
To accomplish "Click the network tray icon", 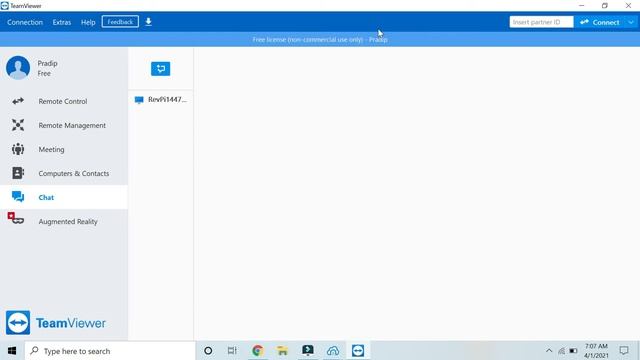I will [x=562, y=351].
